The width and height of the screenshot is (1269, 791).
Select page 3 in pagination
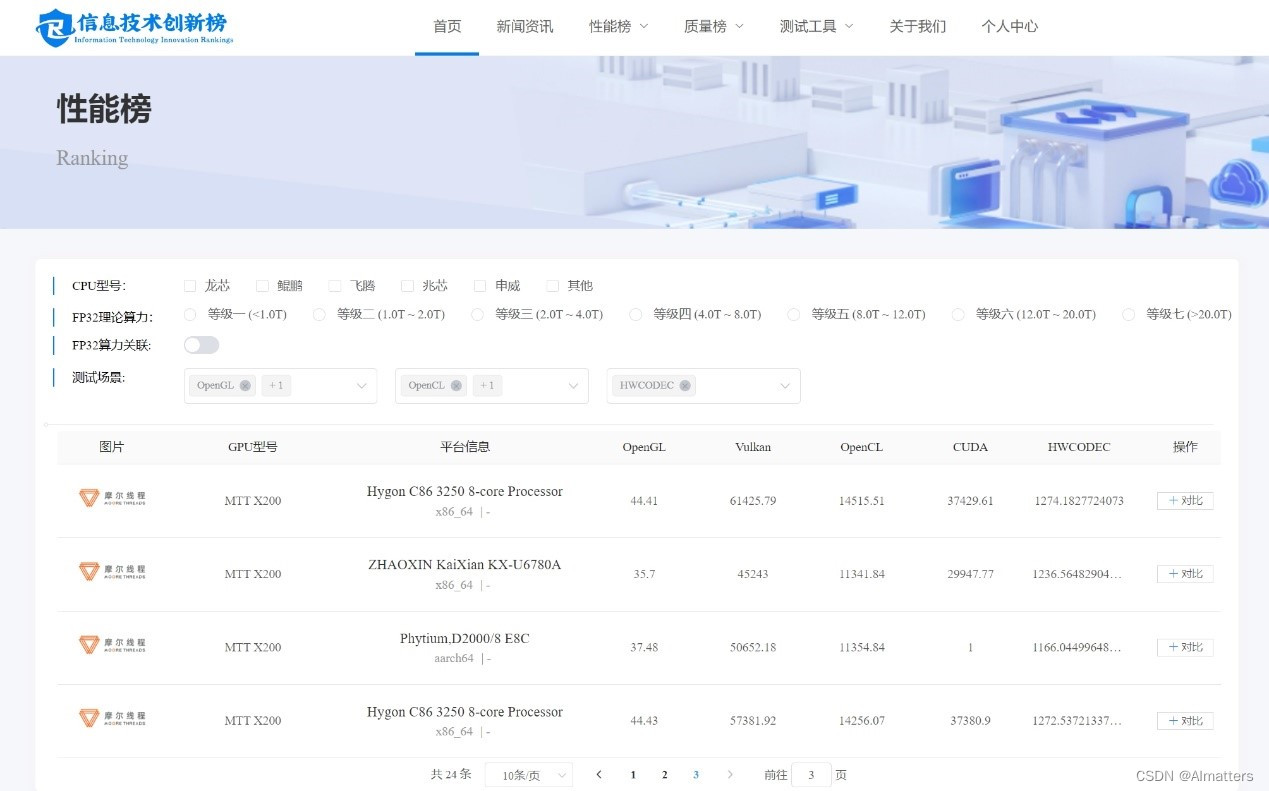coord(696,775)
